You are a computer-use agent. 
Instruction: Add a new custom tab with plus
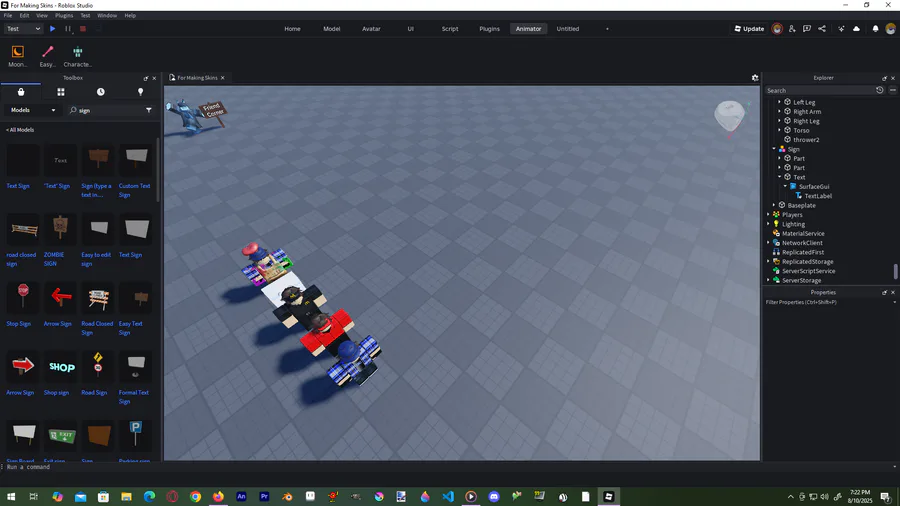(607, 29)
